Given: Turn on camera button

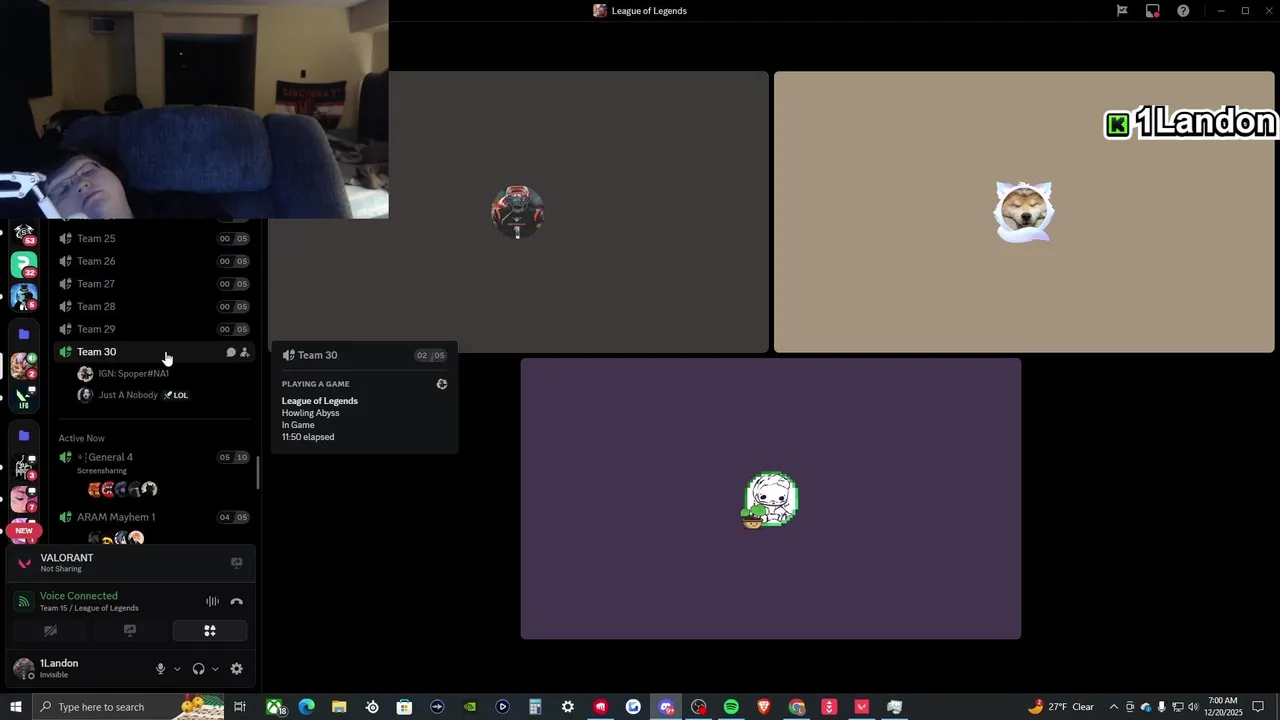Looking at the screenshot, I should point(50,631).
